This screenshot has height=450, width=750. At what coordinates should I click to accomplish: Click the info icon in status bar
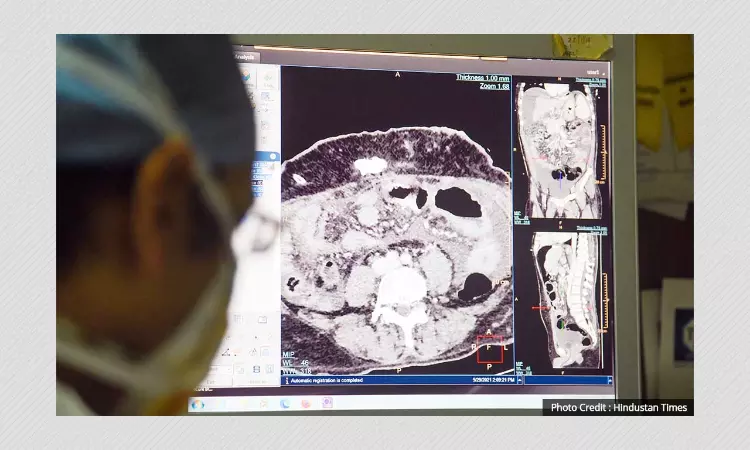287,381
